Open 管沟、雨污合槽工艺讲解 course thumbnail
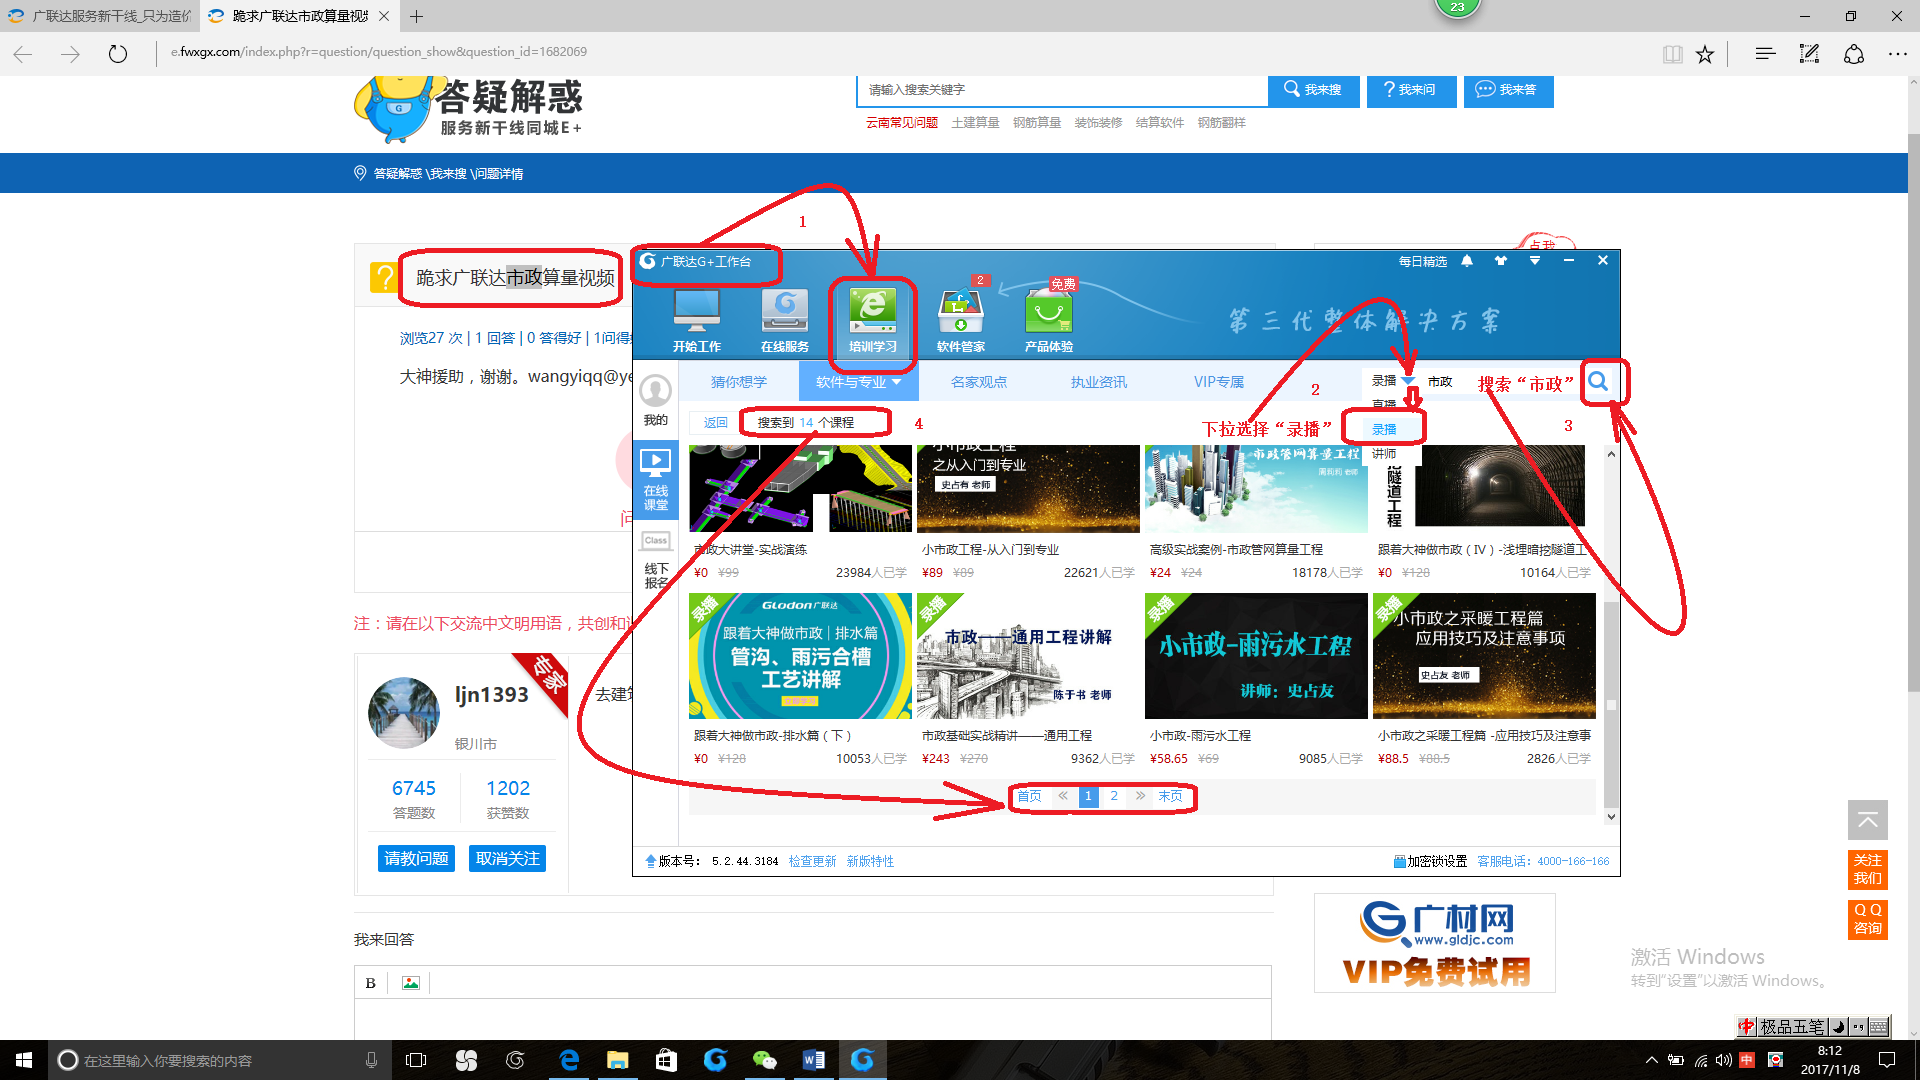Screen dimensions: 1920x1080 coord(800,656)
